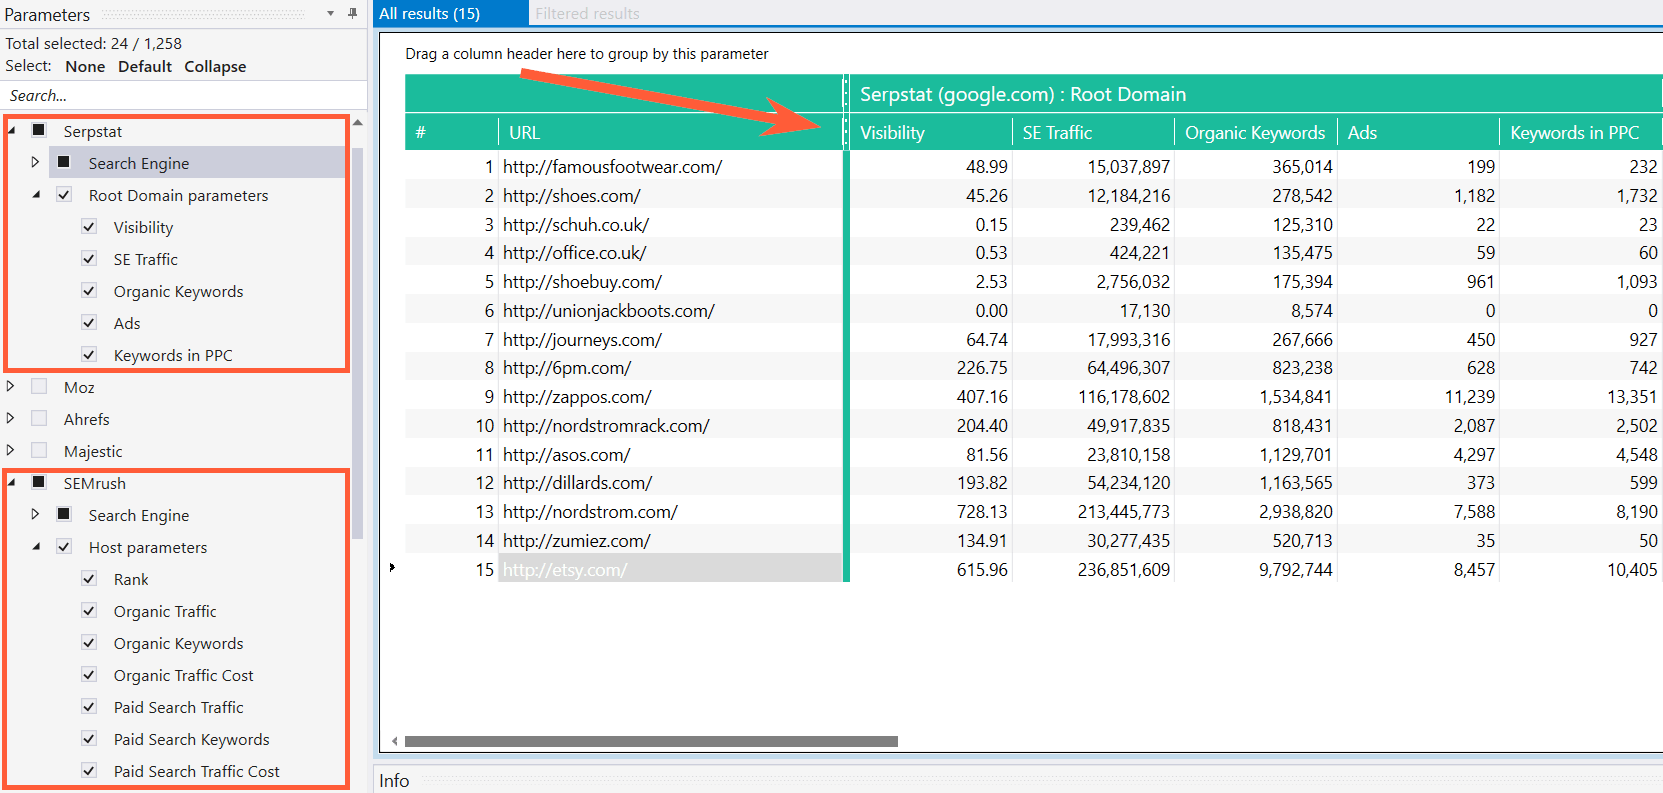Screen dimensions: 1663x793
Task: Collapse Root Domain parameters node
Action: click(x=36, y=195)
